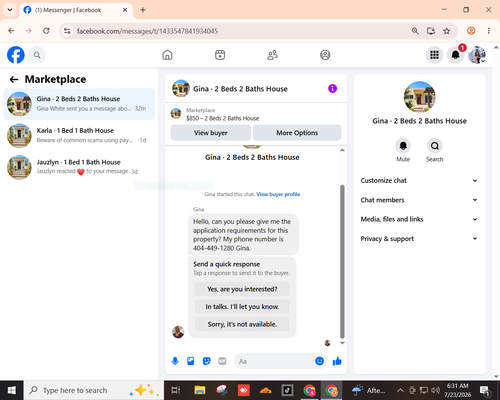Open the Menu grid icon
500x400 pixels.
point(434,55)
